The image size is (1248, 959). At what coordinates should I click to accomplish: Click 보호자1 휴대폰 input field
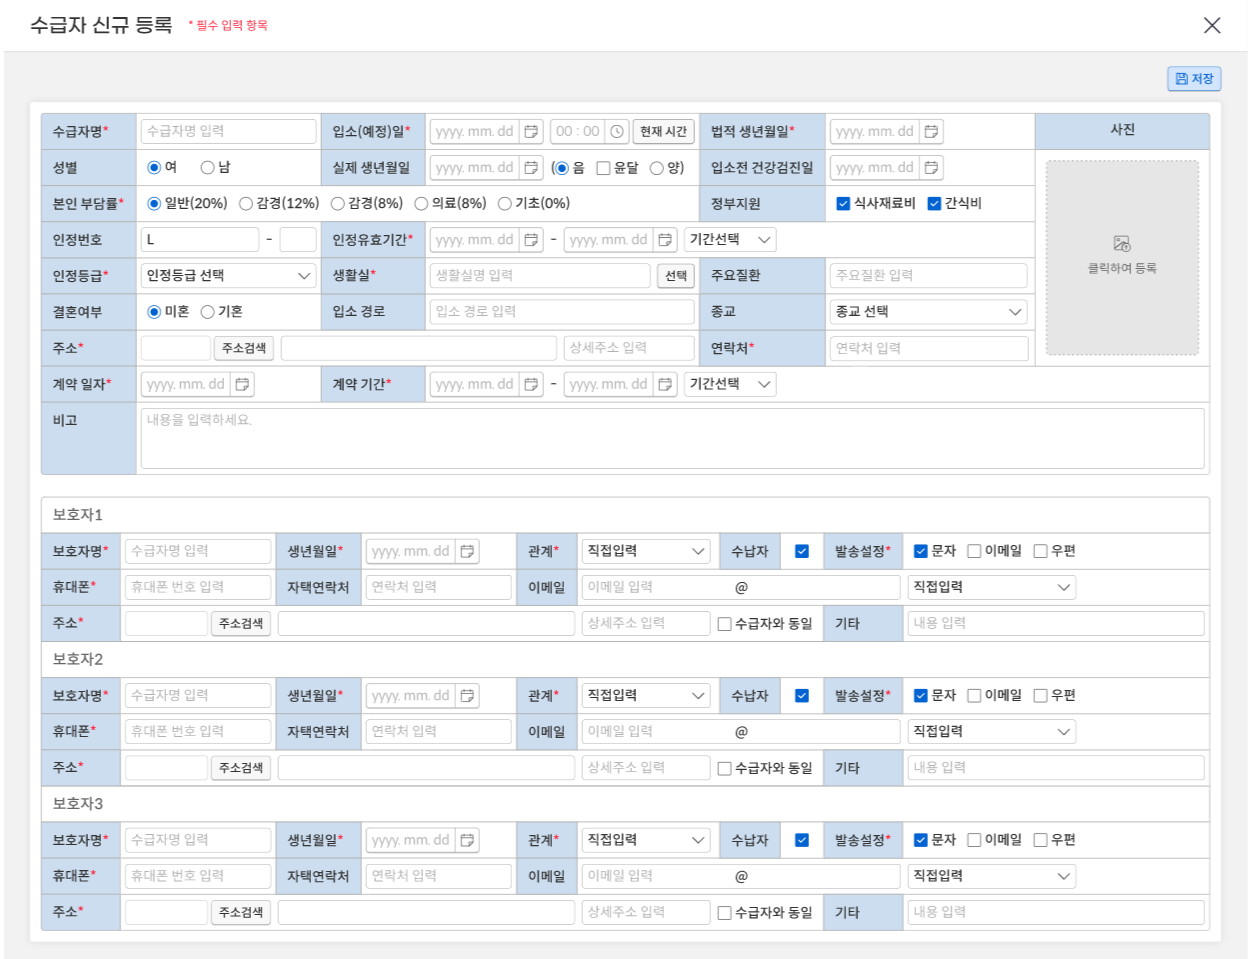point(198,587)
